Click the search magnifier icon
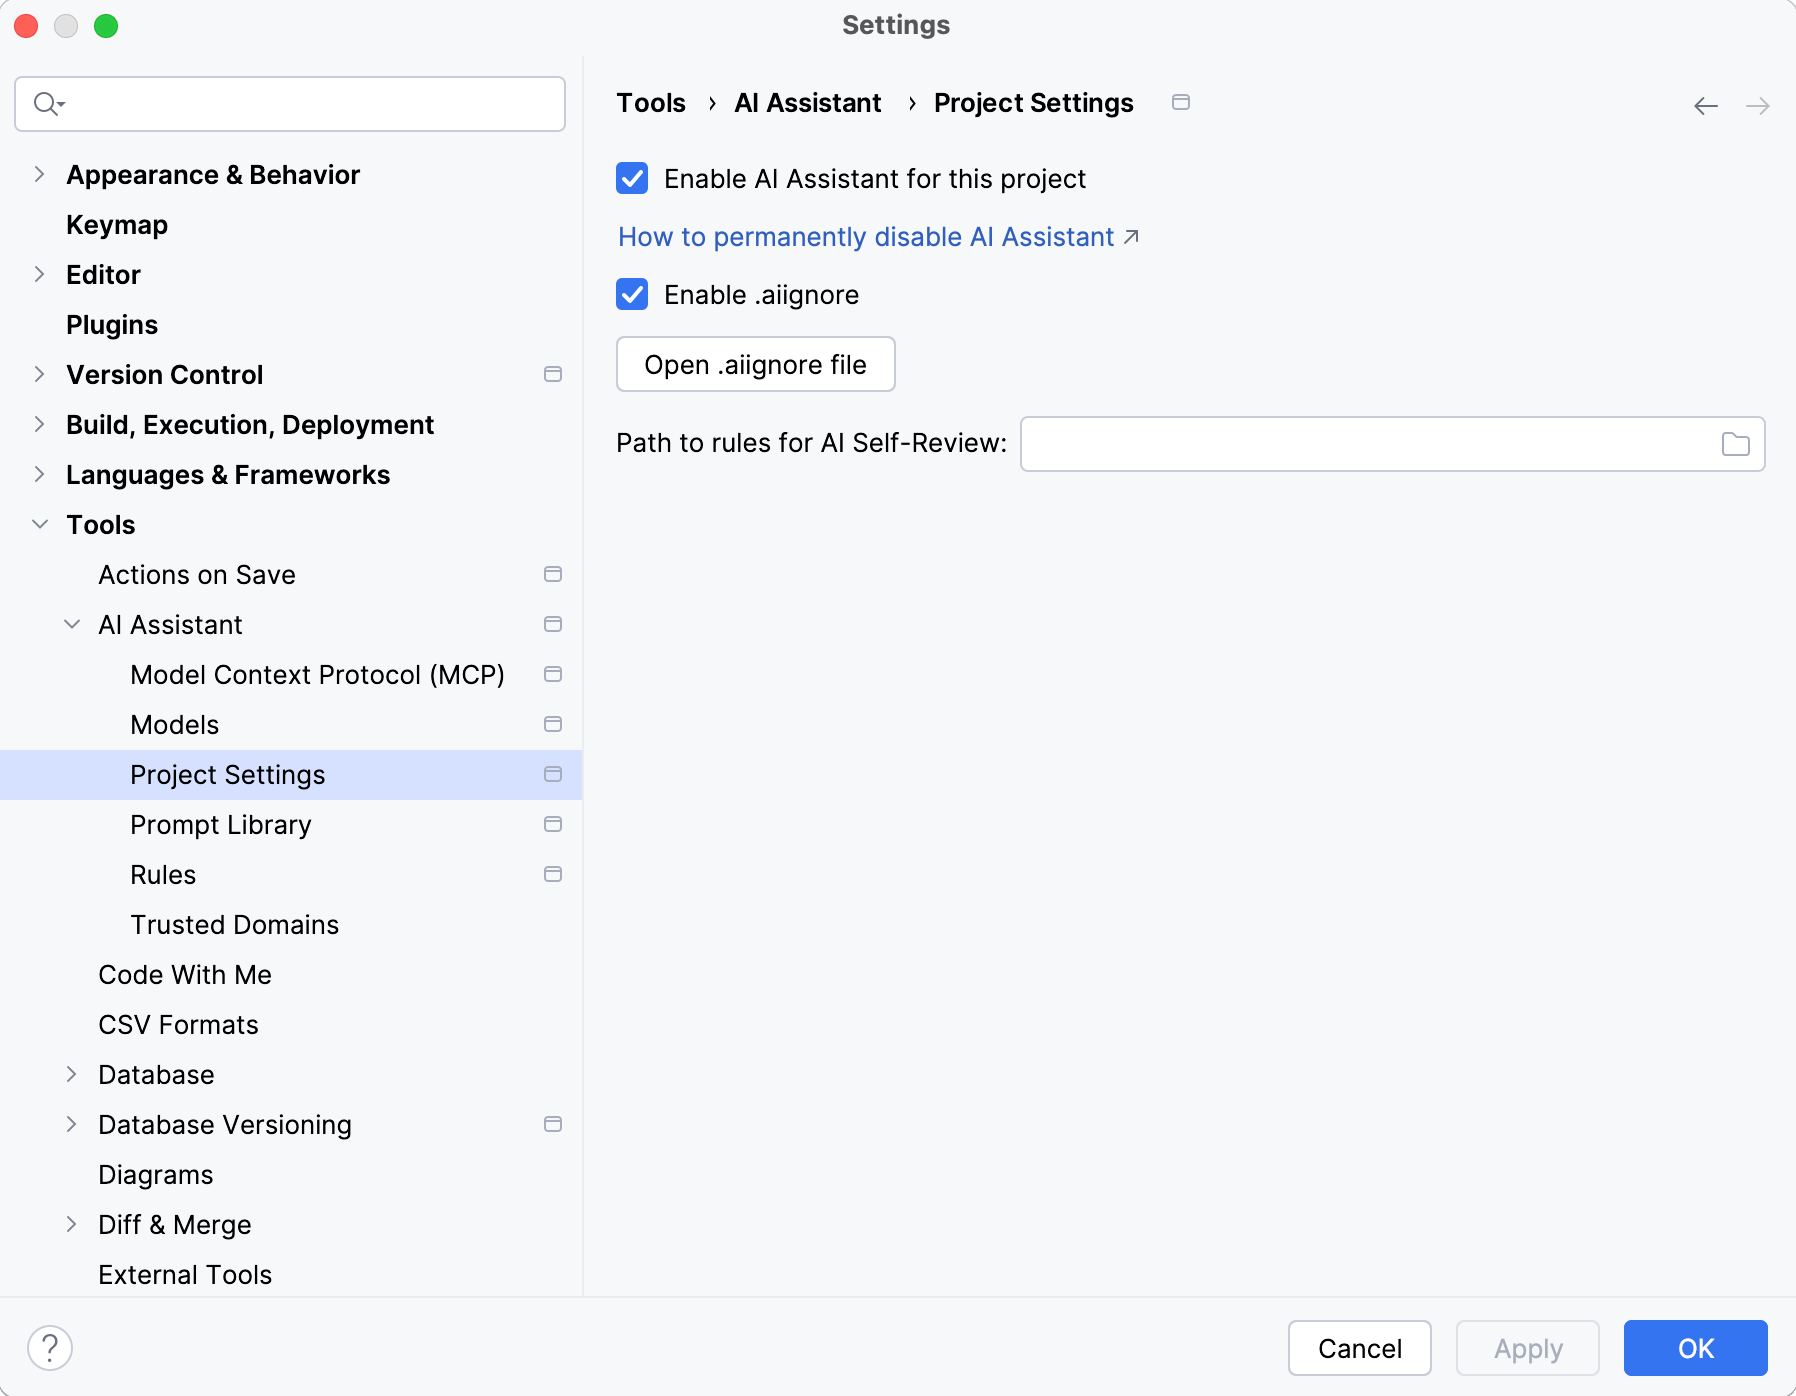 pyautogui.click(x=47, y=104)
